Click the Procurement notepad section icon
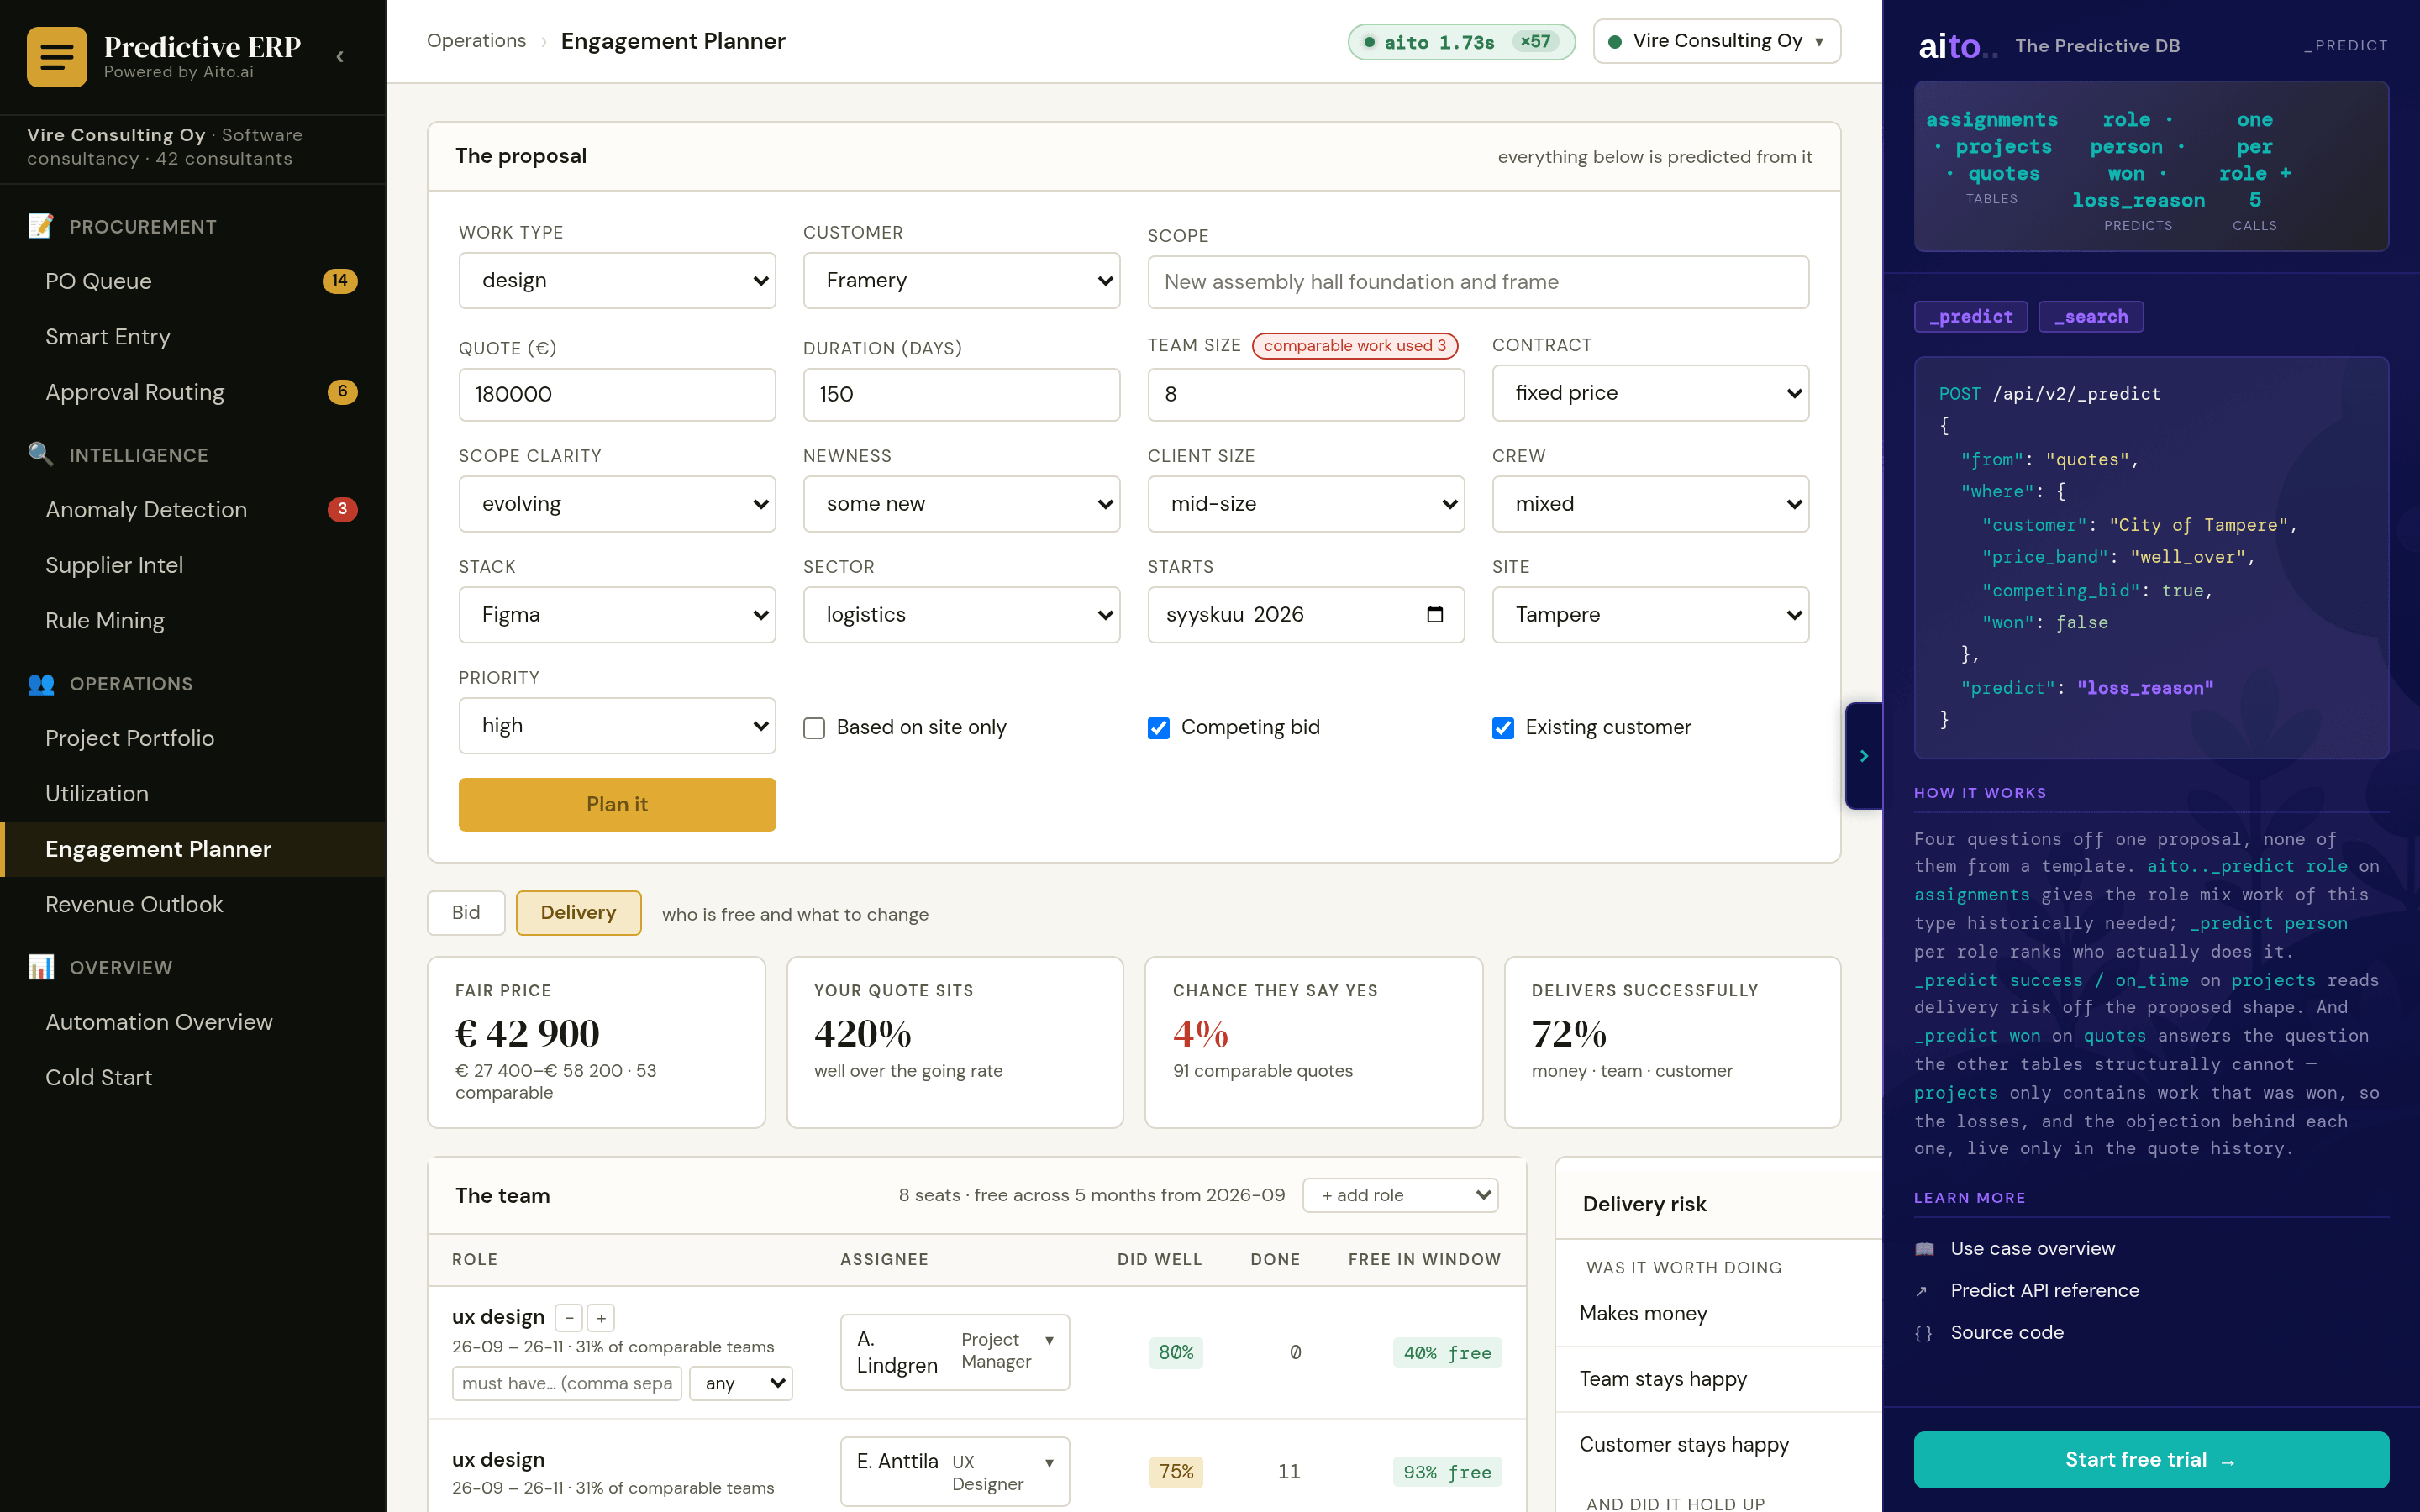This screenshot has height=1512, width=2420. point(41,227)
